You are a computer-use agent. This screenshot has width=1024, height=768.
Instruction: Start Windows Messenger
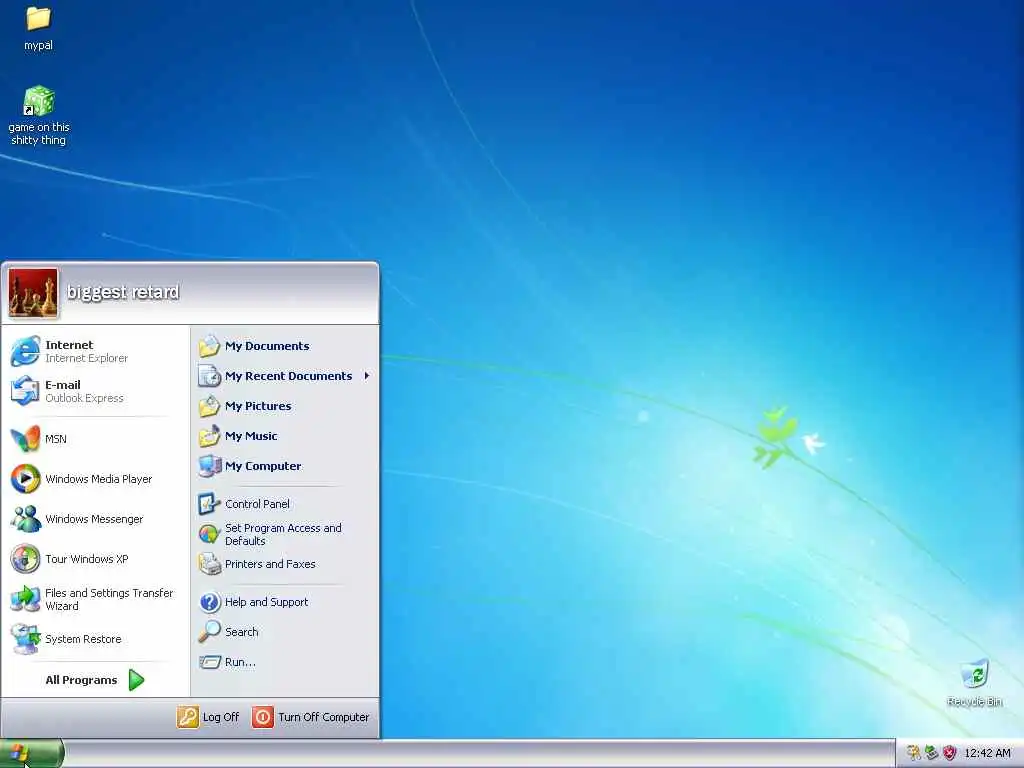pos(95,519)
